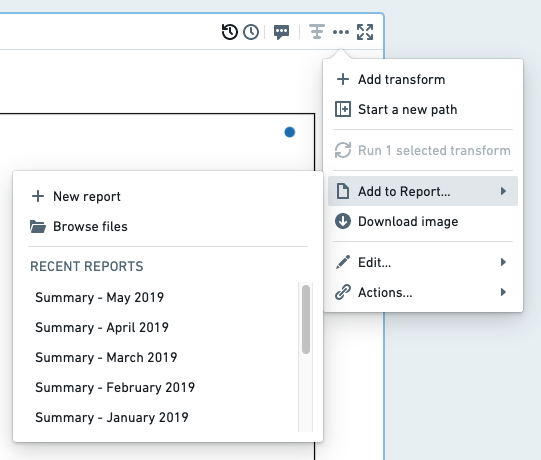Click the plus icon beside Add transform
Image resolution: width=541 pixels, height=460 pixels.
[x=343, y=79]
